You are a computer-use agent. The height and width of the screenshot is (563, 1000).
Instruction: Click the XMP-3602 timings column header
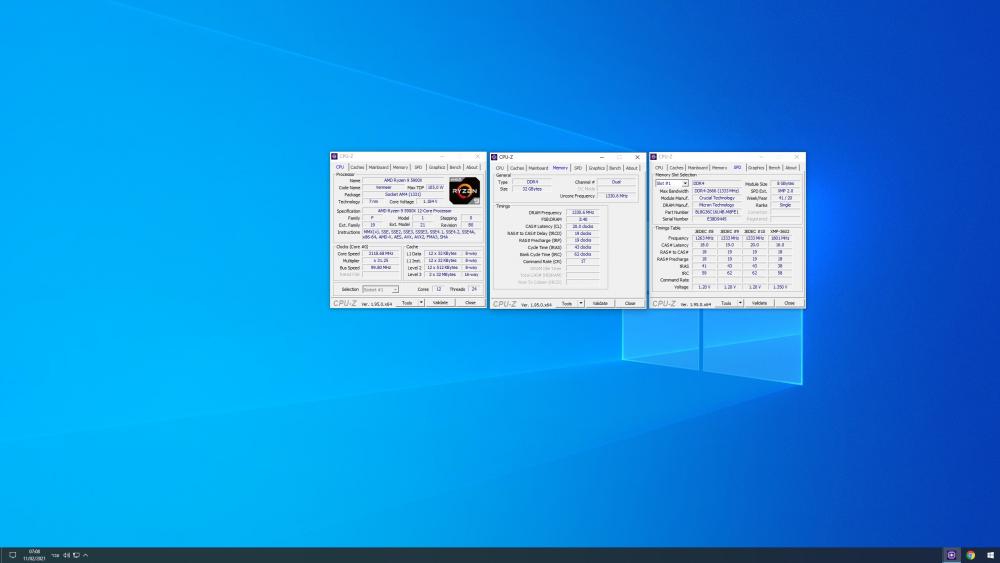click(x=780, y=232)
